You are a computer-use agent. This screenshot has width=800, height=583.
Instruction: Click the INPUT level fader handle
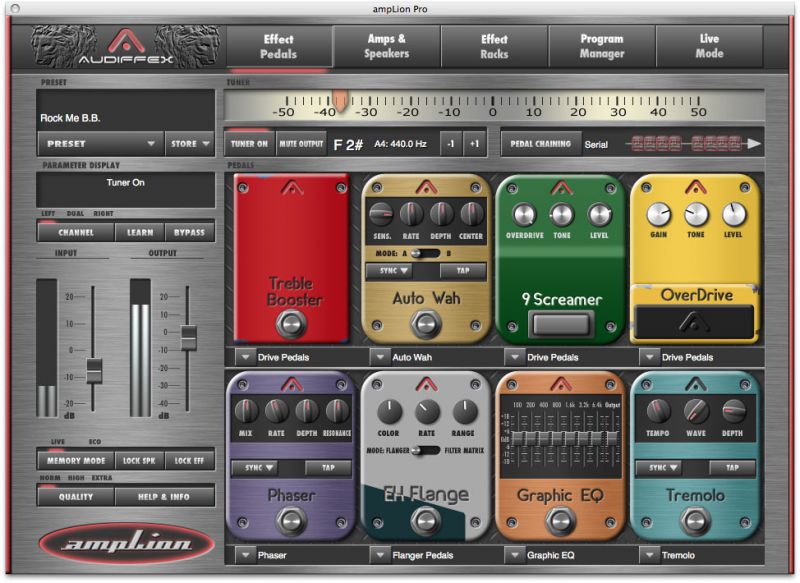click(x=94, y=371)
